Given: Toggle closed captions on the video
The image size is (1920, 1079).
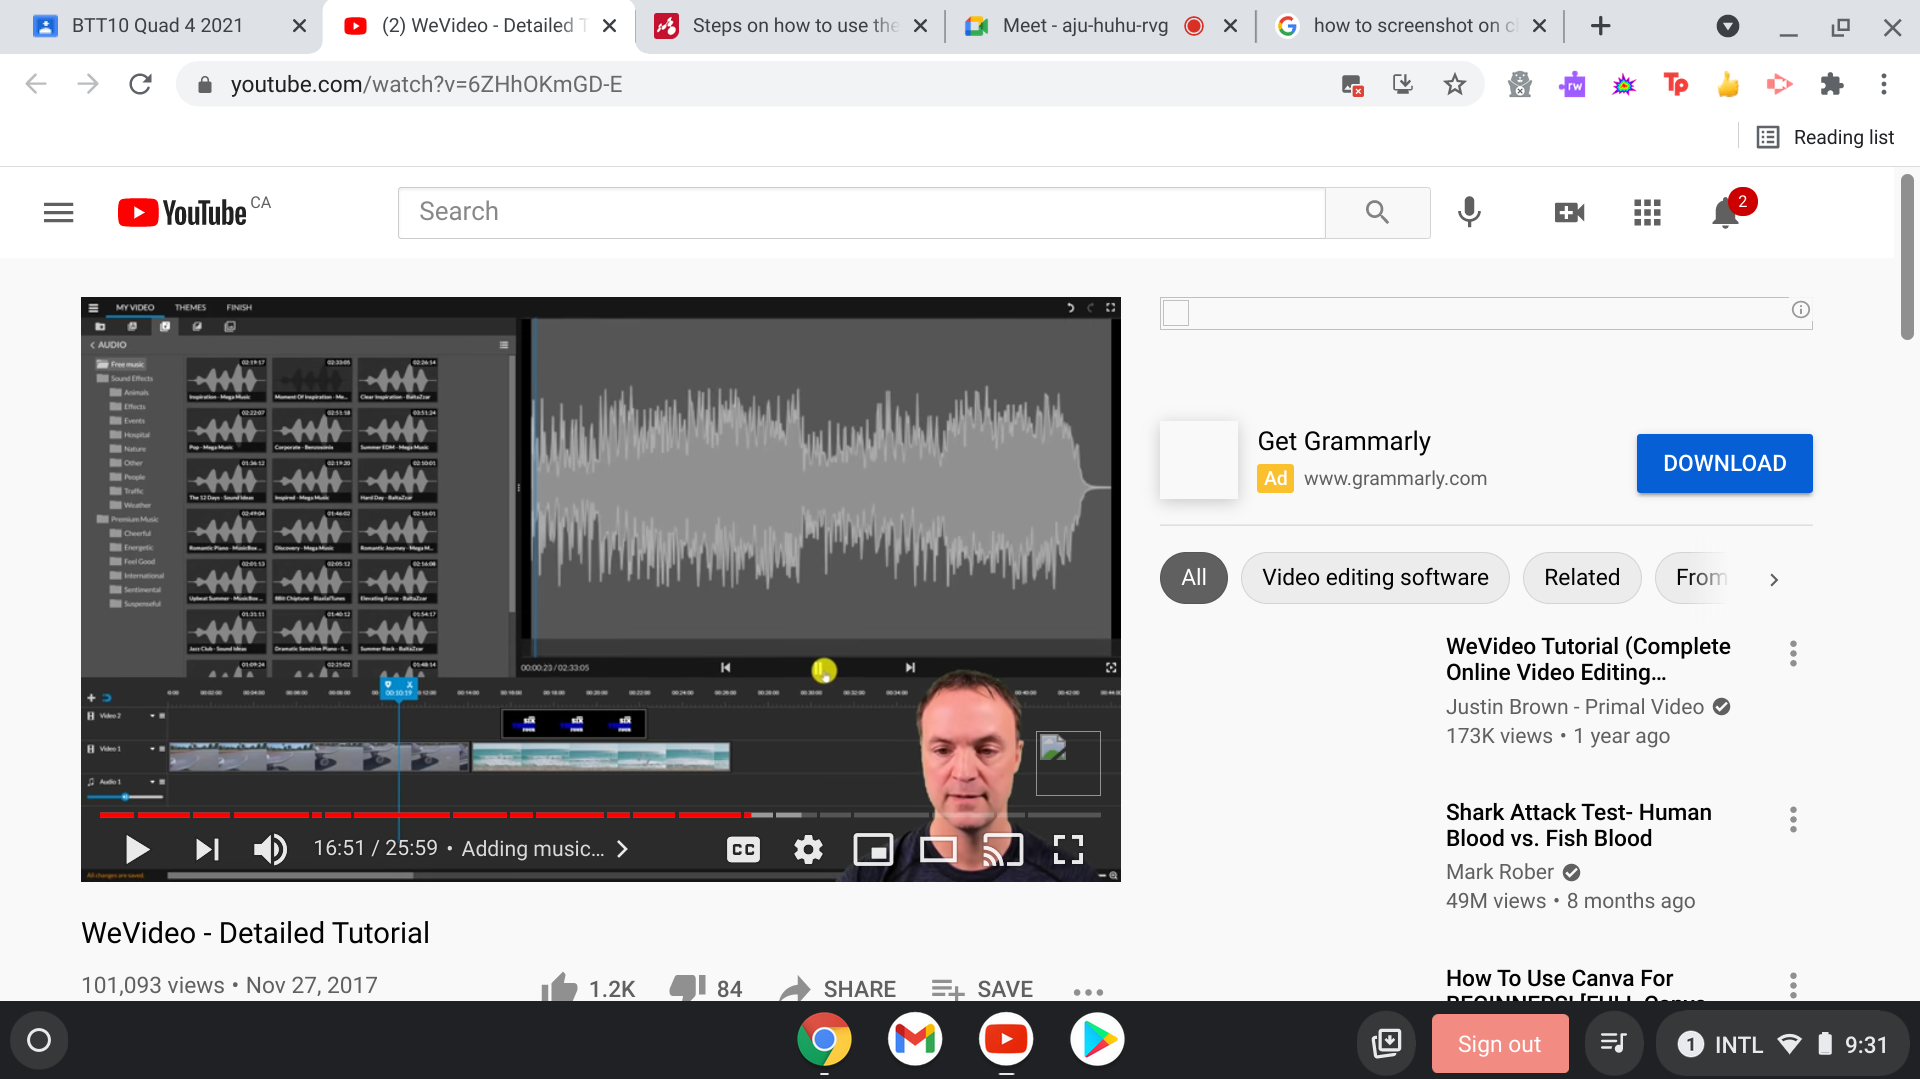Looking at the screenshot, I should pyautogui.click(x=743, y=849).
